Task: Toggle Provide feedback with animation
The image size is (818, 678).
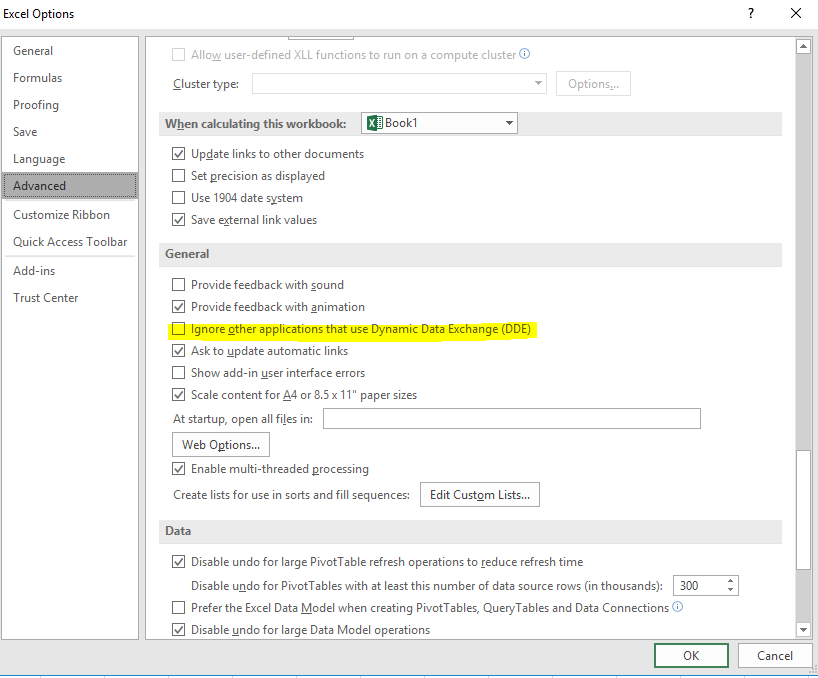Action: point(178,307)
